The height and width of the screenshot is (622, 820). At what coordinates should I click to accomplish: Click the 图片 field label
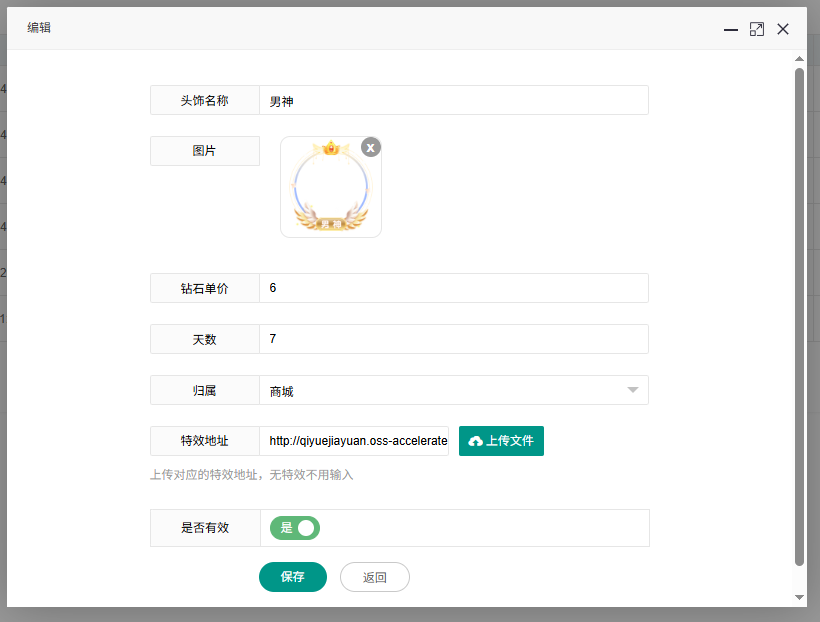[204, 151]
